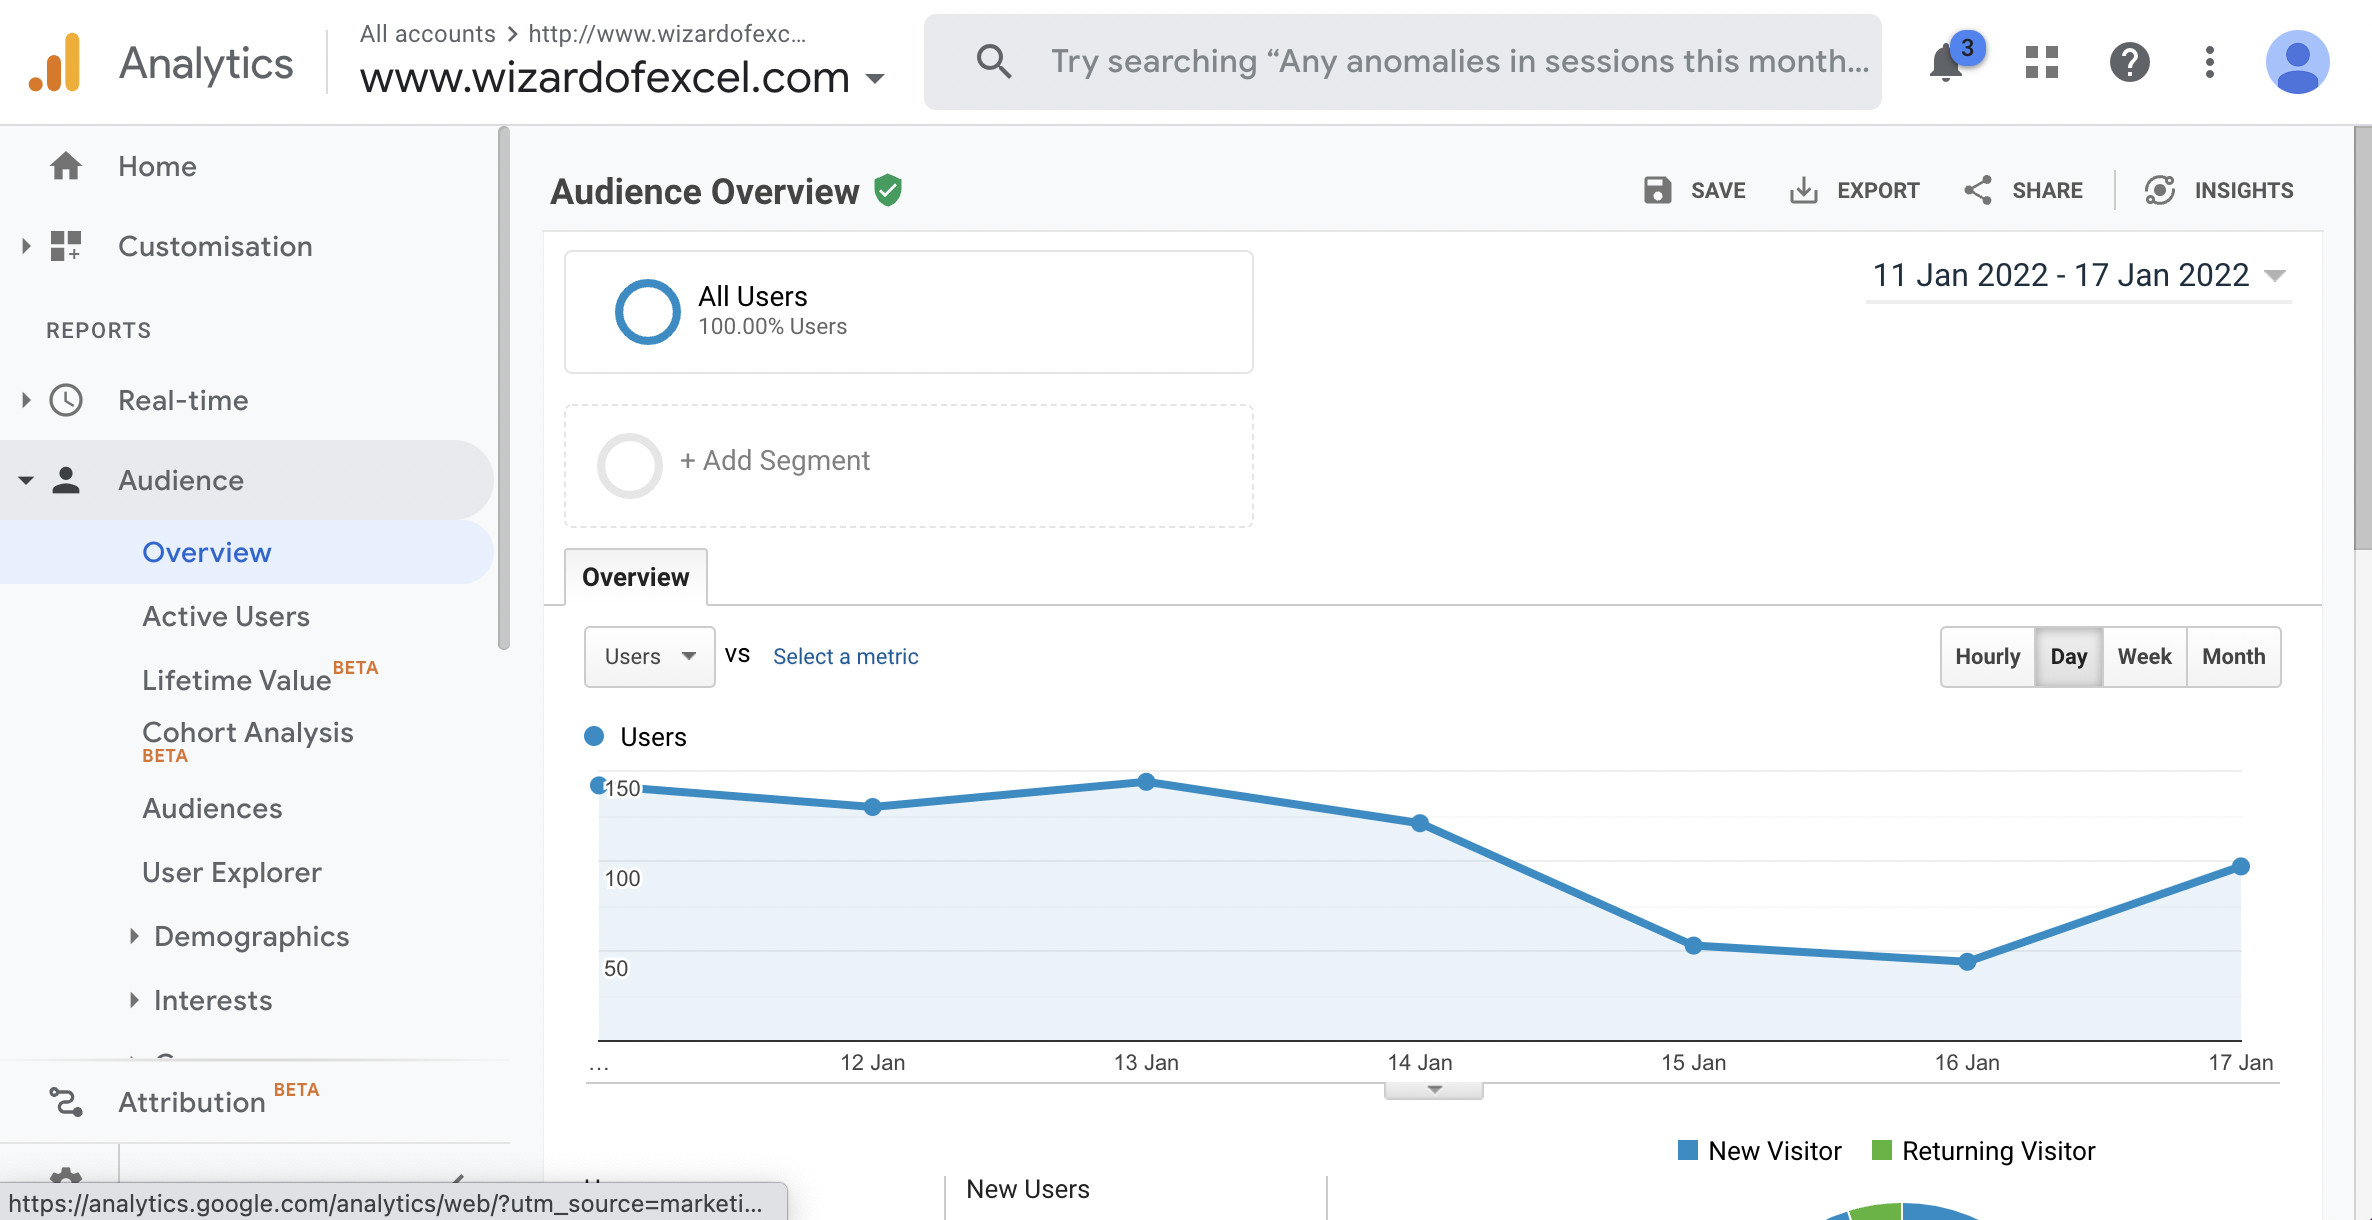The width and height of the screenshot is (2372, 1220).
Task: Expand the Interests submenu
Action: [x=134, y=1000]
